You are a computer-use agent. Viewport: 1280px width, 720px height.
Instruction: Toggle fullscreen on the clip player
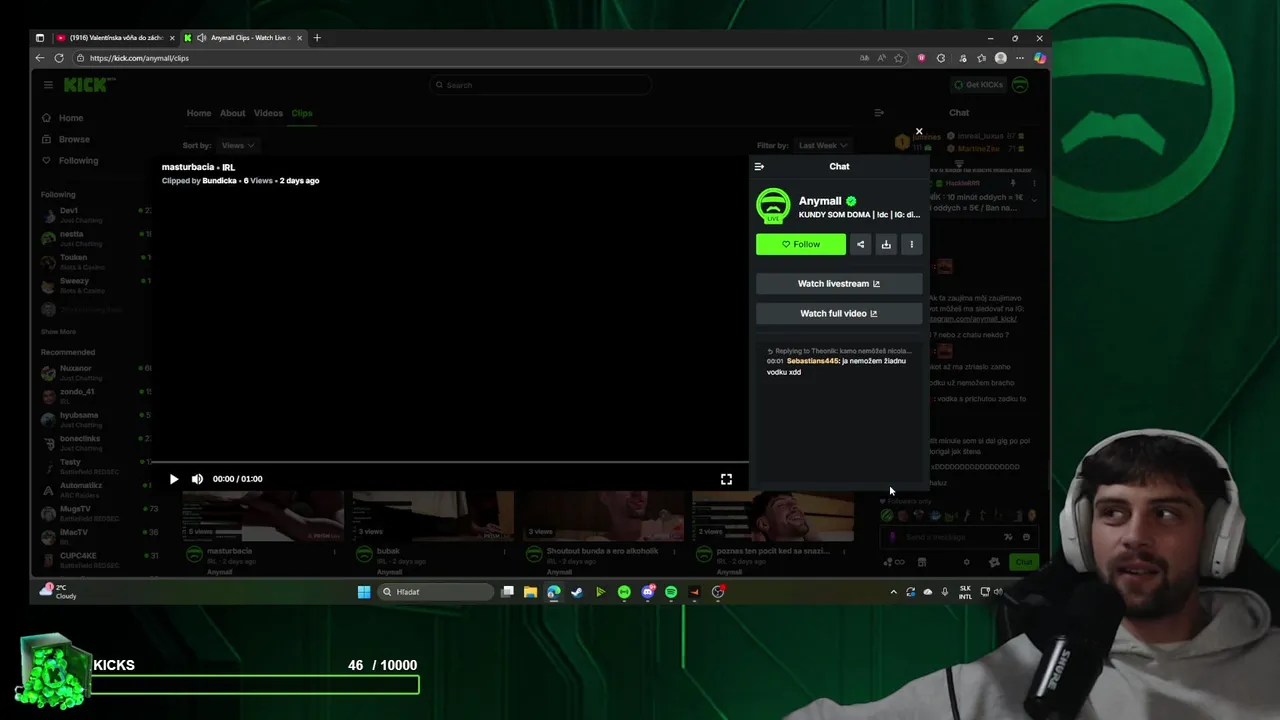pos(726,479)
